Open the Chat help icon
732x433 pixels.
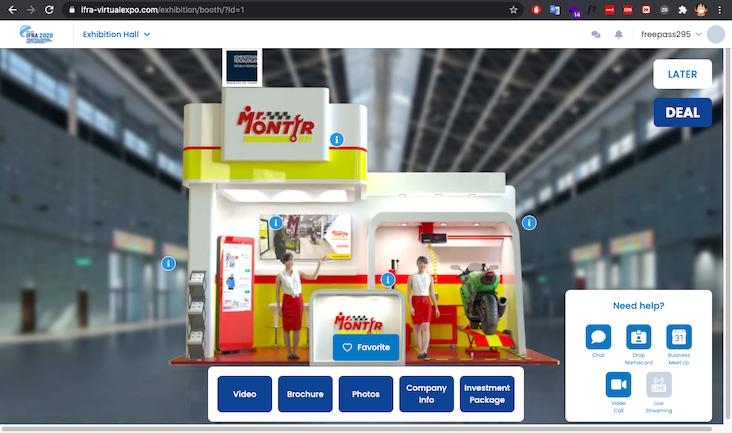(x=598, y=337)
